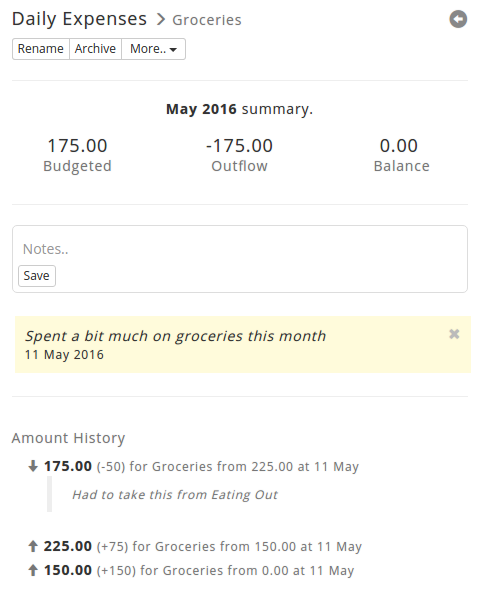
Task: Click the chevron between Daily Expenses and Groceries
Action: [x=161, y=19]
